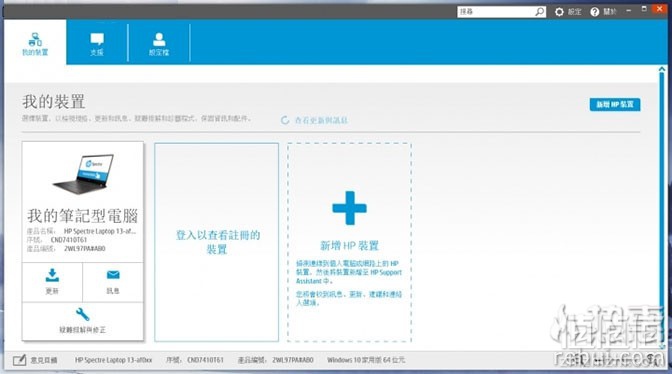Click card product name HP Spectre Laptop 13-af...
This screenshot has height=374, width=672.
pyautogui.click(x=100, y=231)
